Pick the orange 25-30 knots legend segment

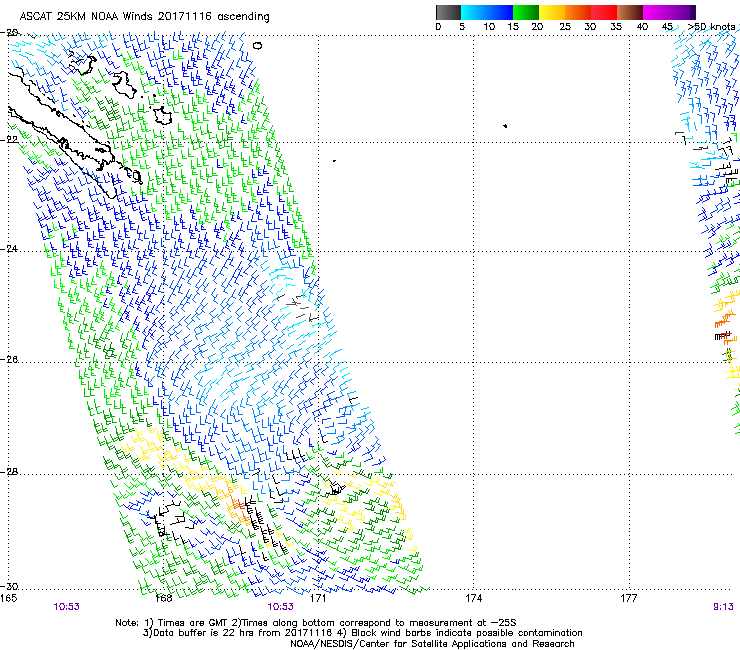tap(578, 12)
